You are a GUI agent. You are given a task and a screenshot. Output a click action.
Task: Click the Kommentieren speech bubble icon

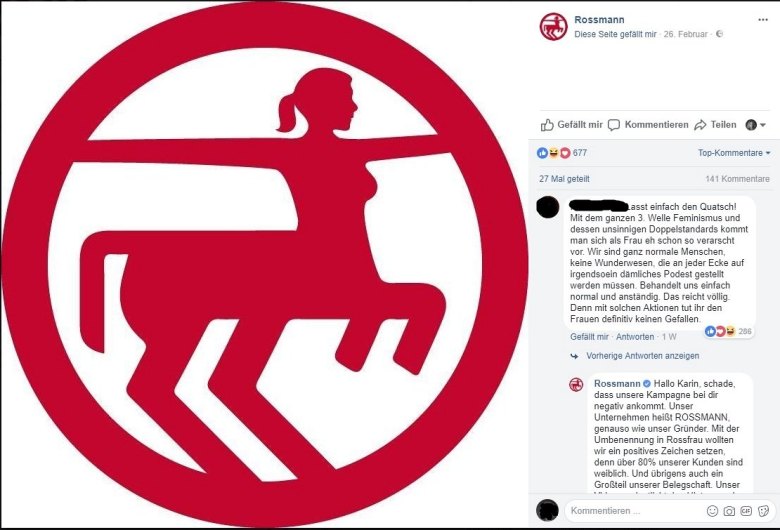614,125
